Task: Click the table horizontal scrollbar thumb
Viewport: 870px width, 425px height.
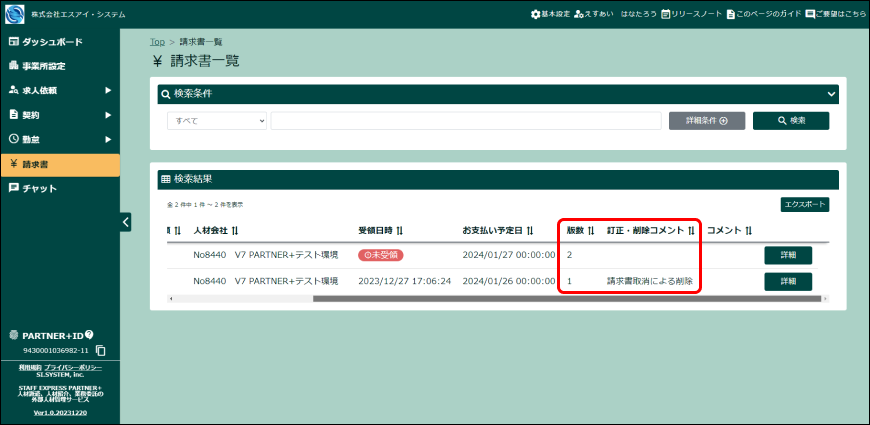Action: point(566,298)
